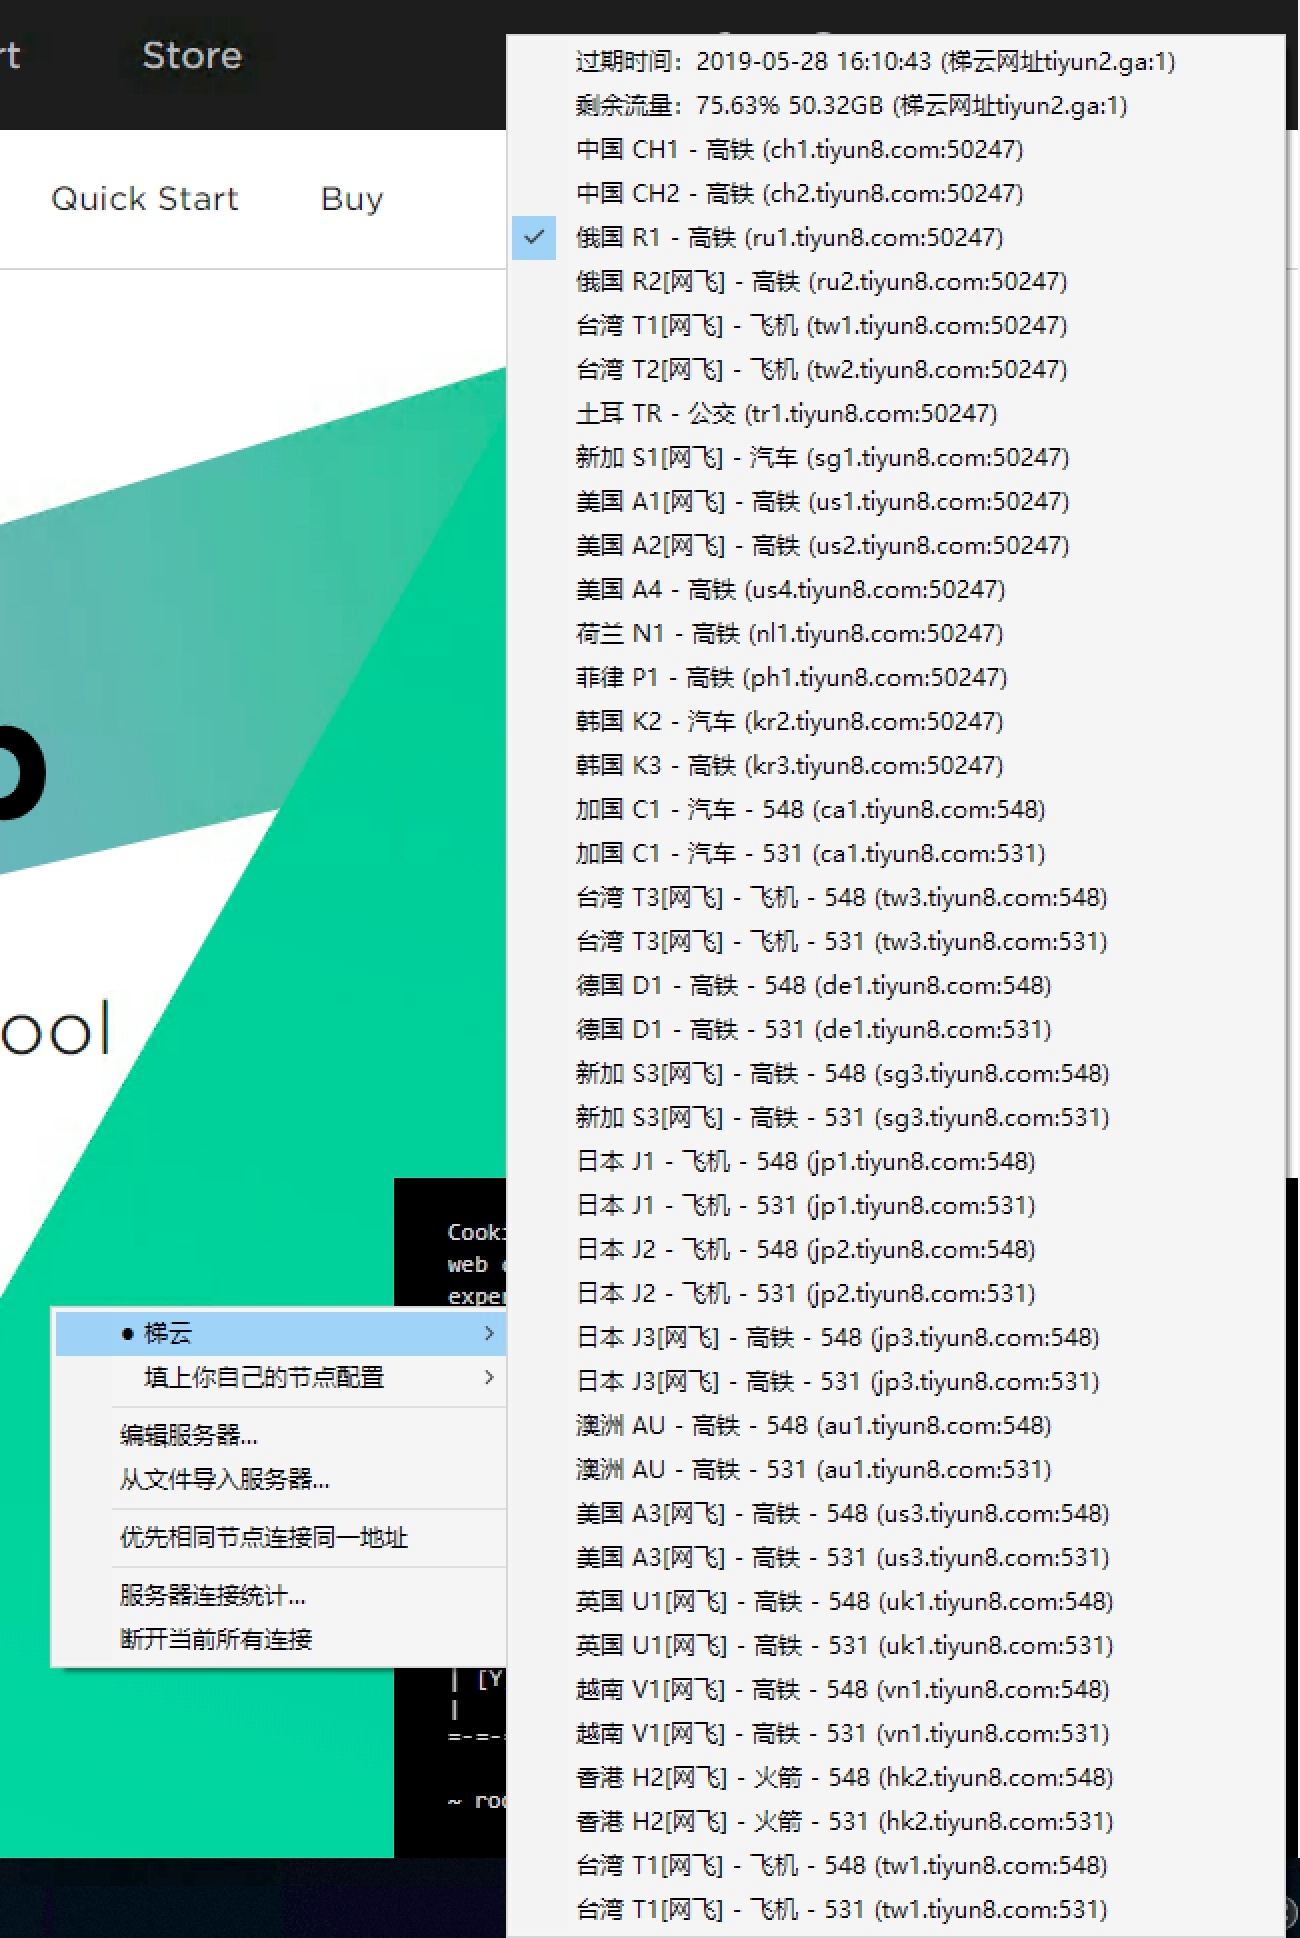Choose 从文件导入服务器... option
Screen dimensions: 1300x1938
pyautogui.click(x=225, y=1479)
